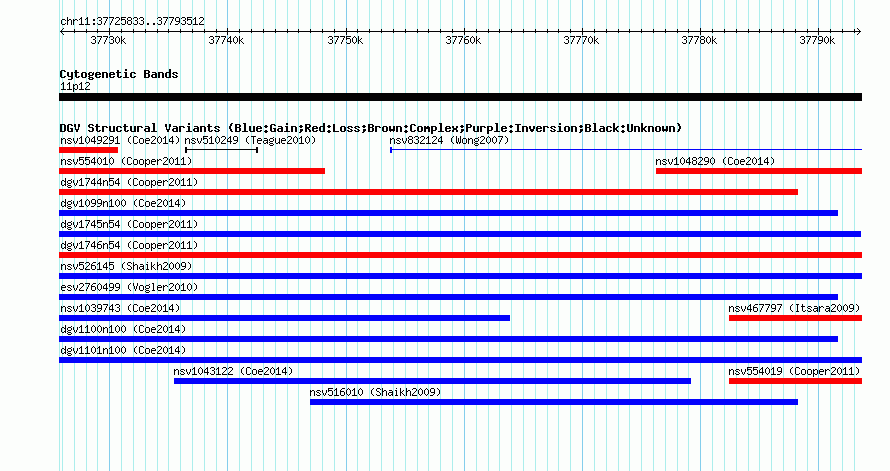Viewport: 890px width, 471px height.
Task: Click the 11p12 band label
Action: [x=75, y=86]
